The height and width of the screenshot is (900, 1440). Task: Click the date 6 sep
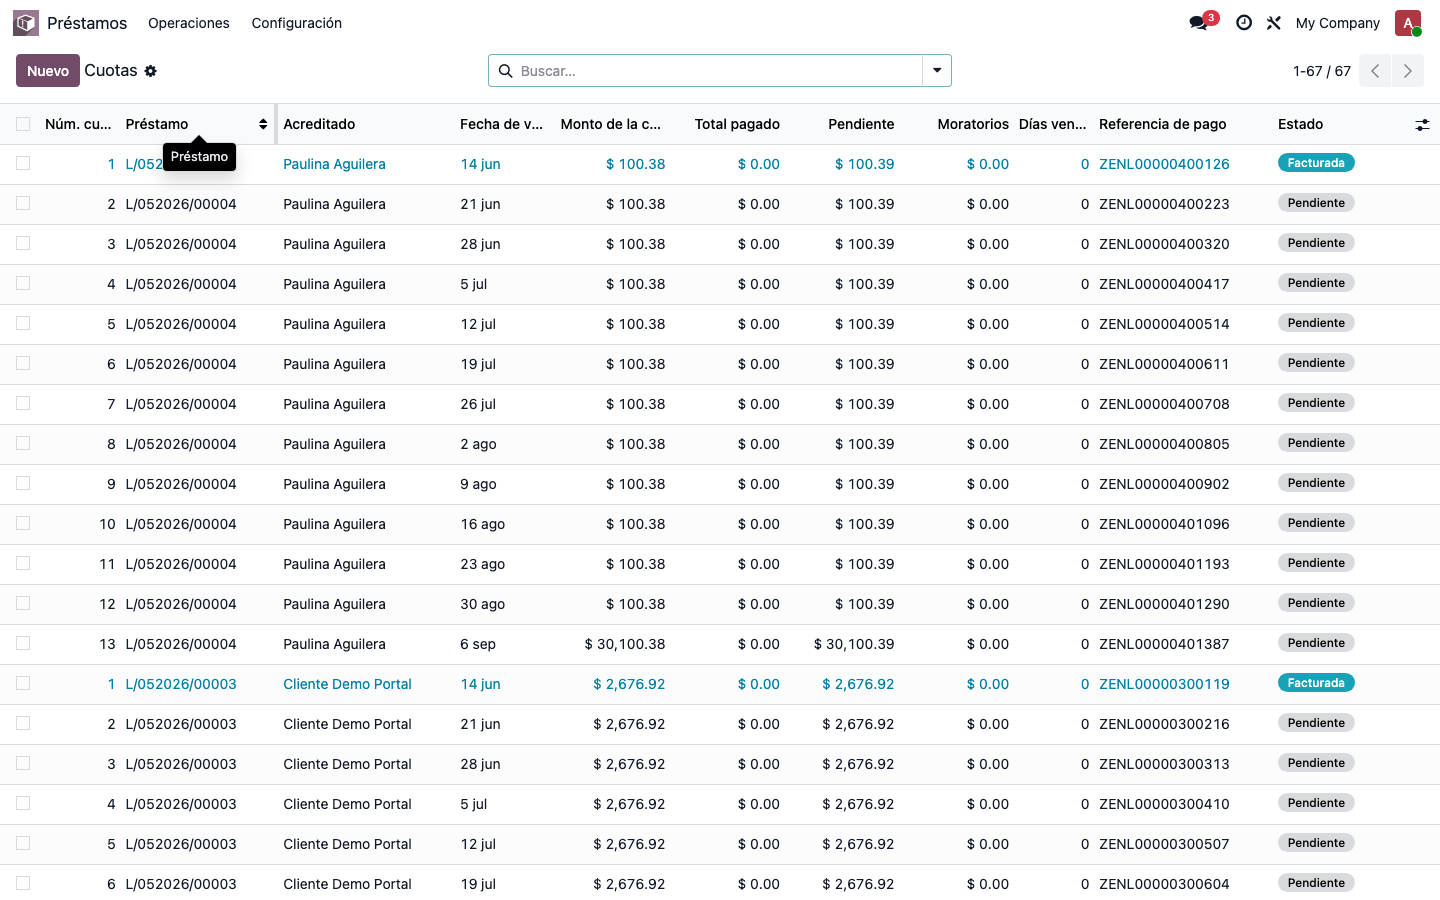pos(478,644)
